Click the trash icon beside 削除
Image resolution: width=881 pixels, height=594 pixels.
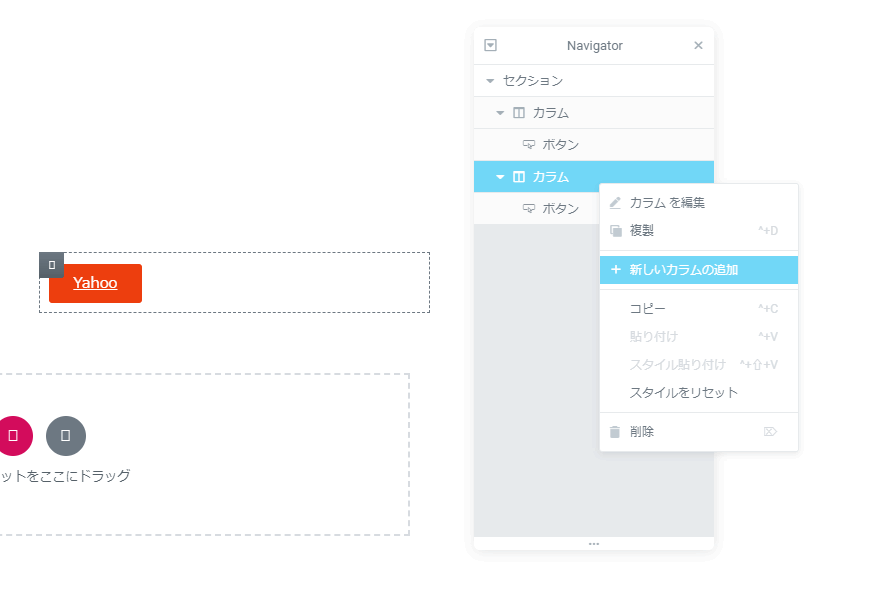click(x=615, y=432)
